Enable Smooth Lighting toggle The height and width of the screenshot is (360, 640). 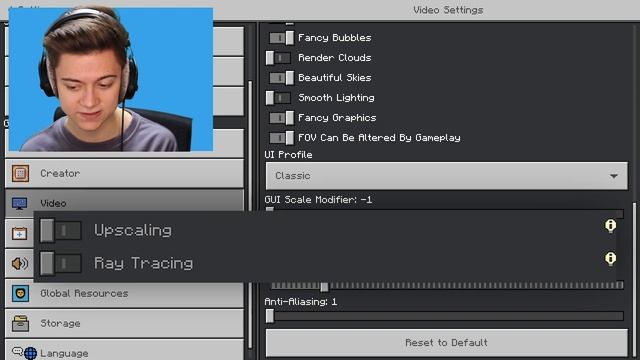[278, 98]
